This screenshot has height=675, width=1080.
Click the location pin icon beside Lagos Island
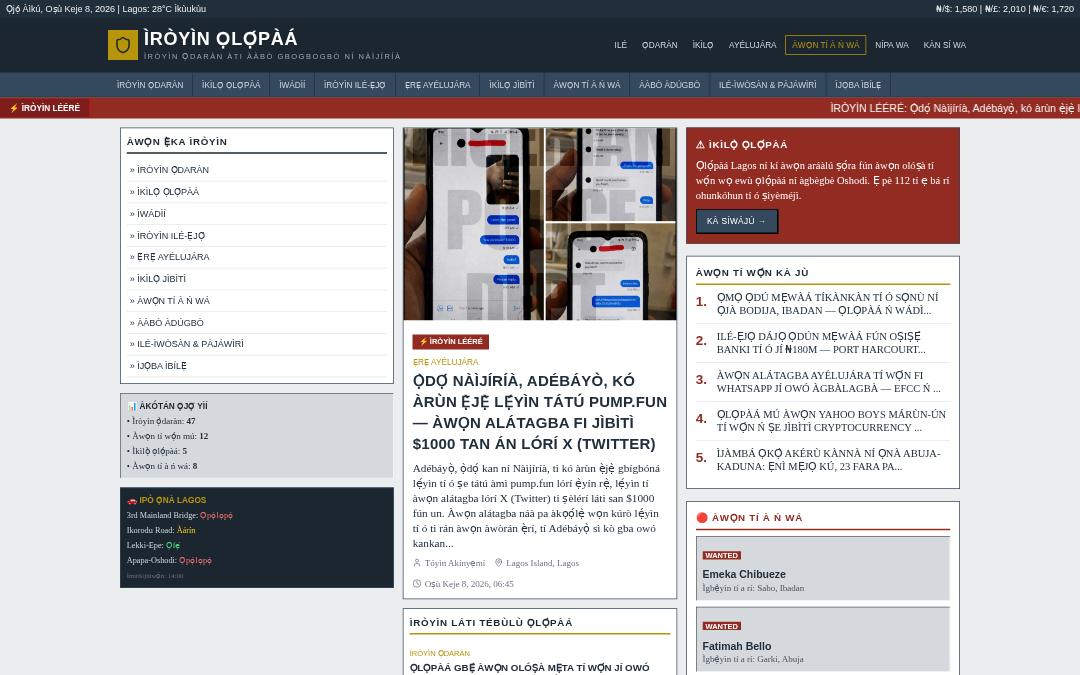pos(499,563)
